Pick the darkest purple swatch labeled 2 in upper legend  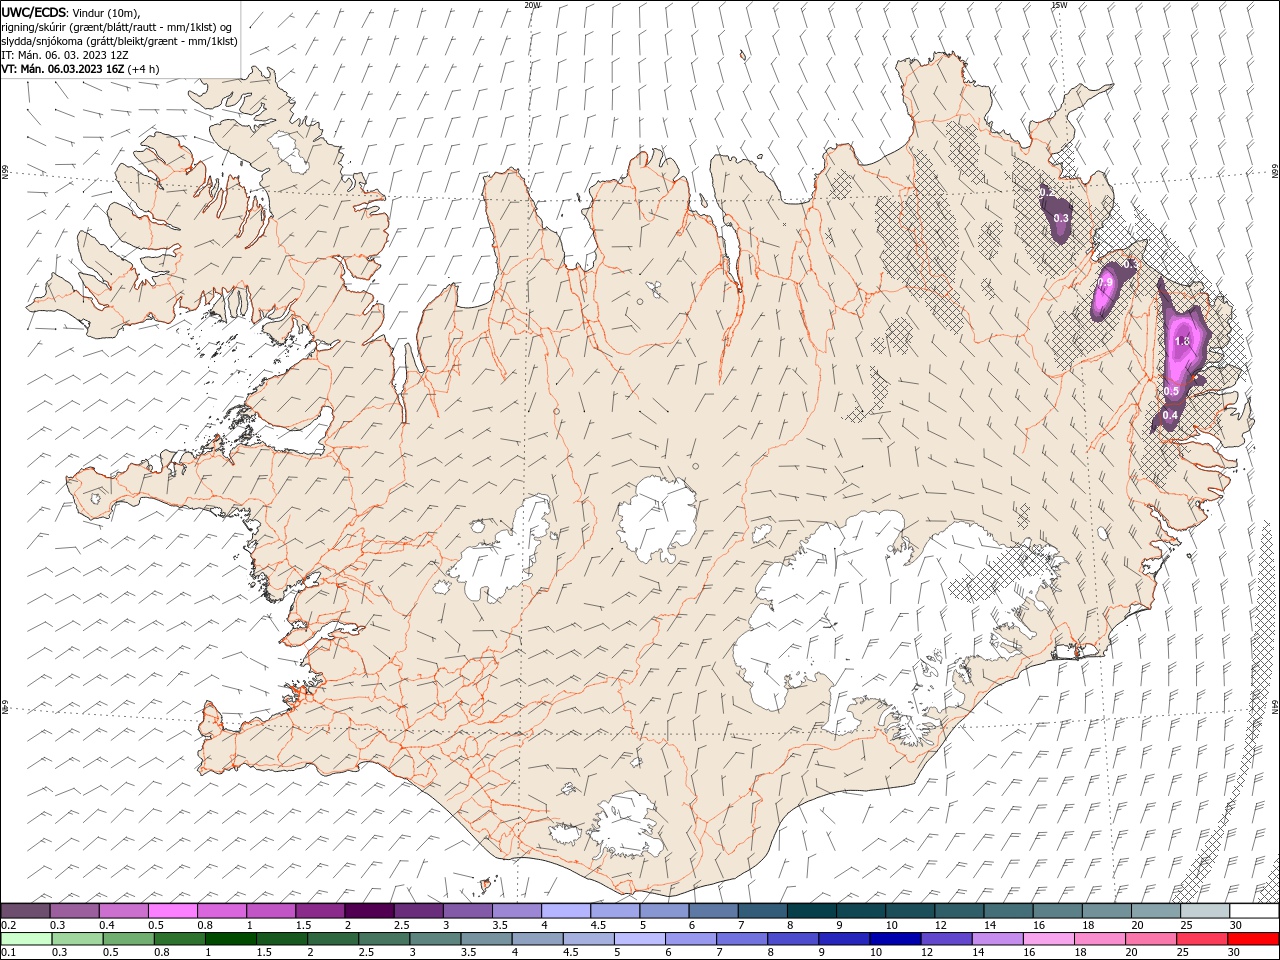369,910
